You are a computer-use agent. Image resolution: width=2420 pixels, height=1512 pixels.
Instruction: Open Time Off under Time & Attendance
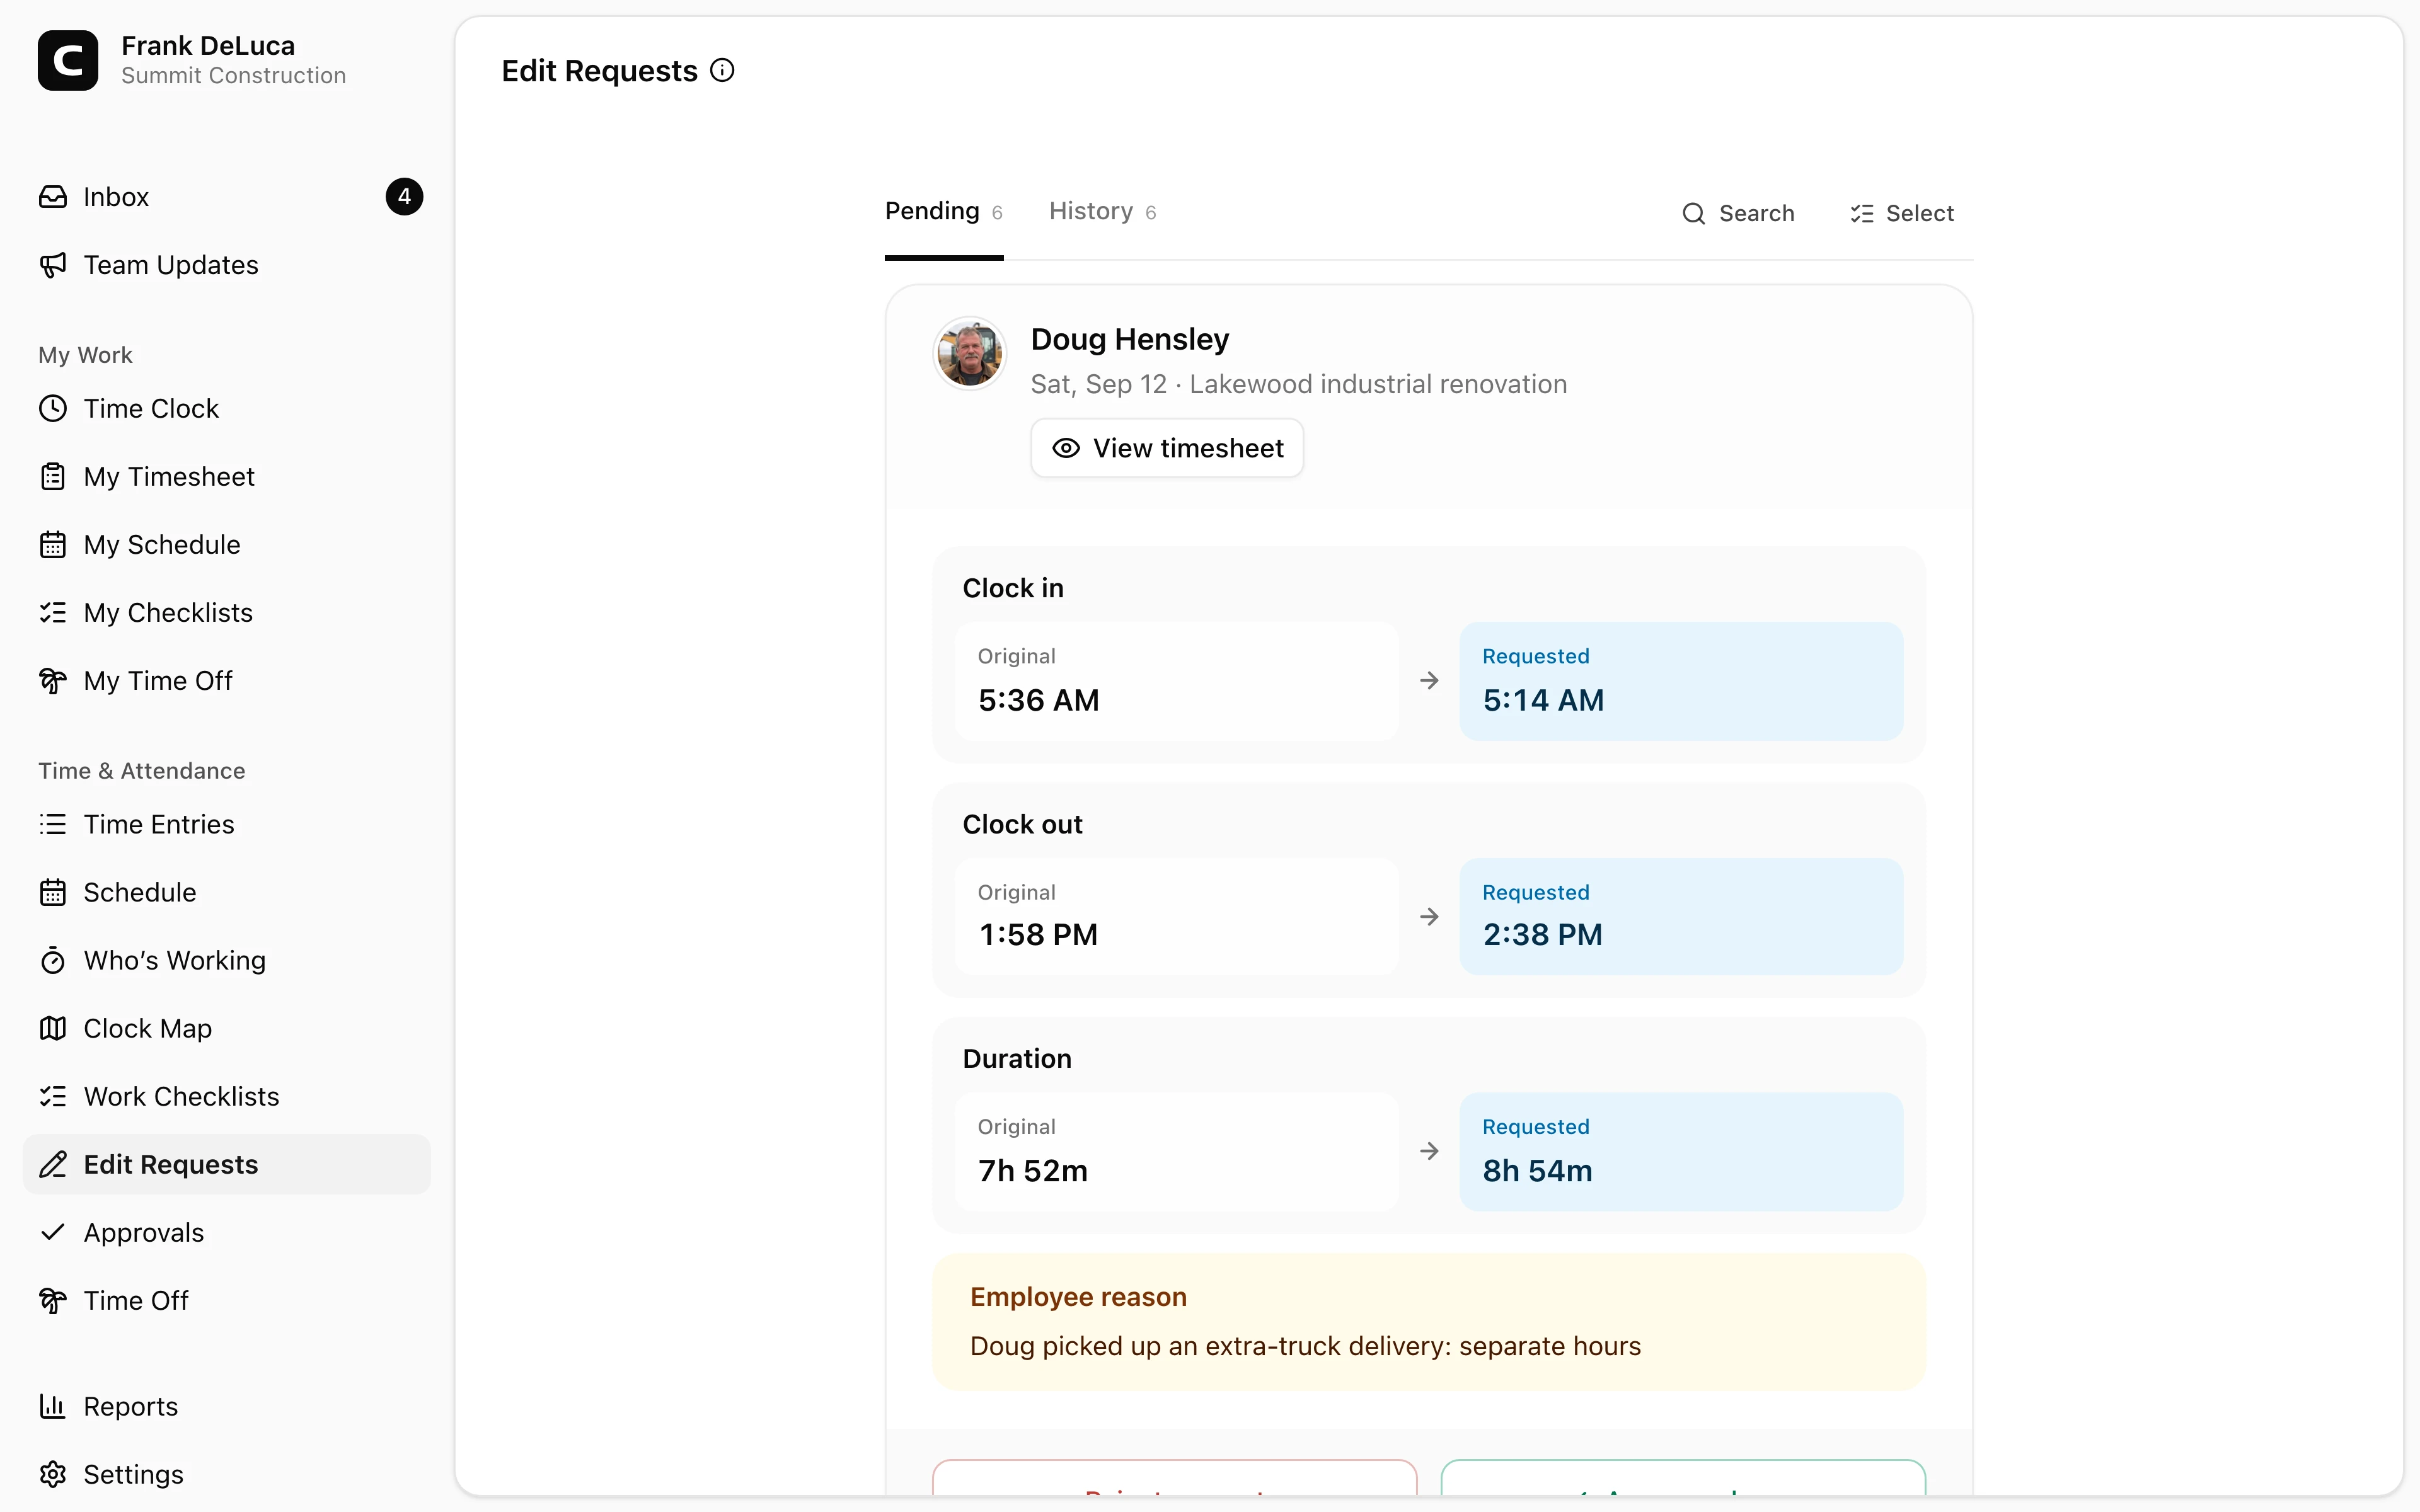coord(227,1301)
